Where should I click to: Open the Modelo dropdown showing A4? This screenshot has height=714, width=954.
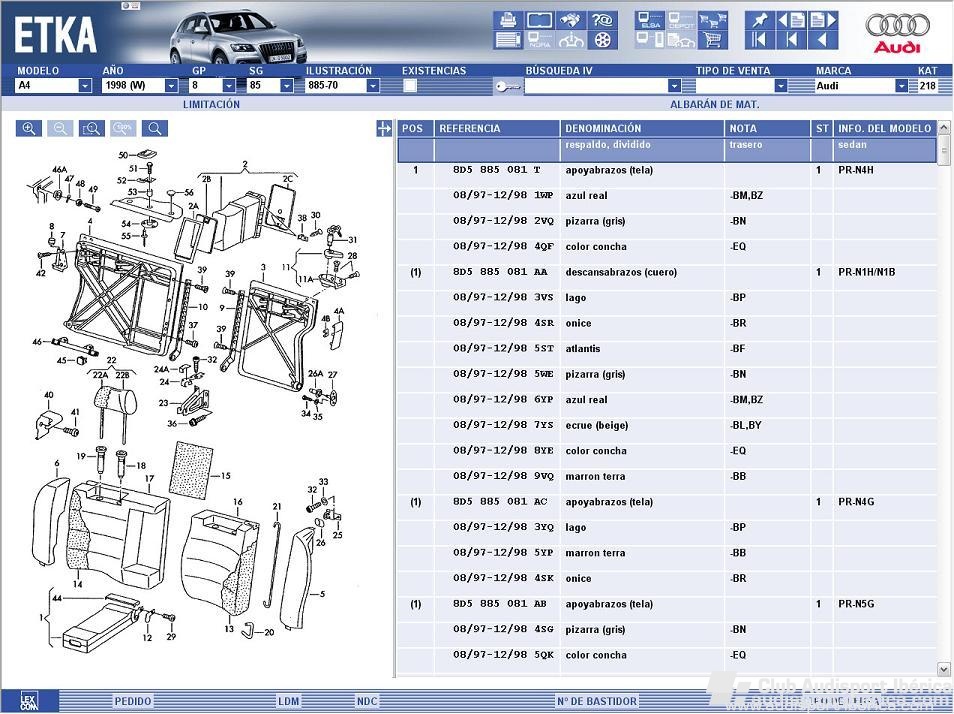[x=85, y=86]
